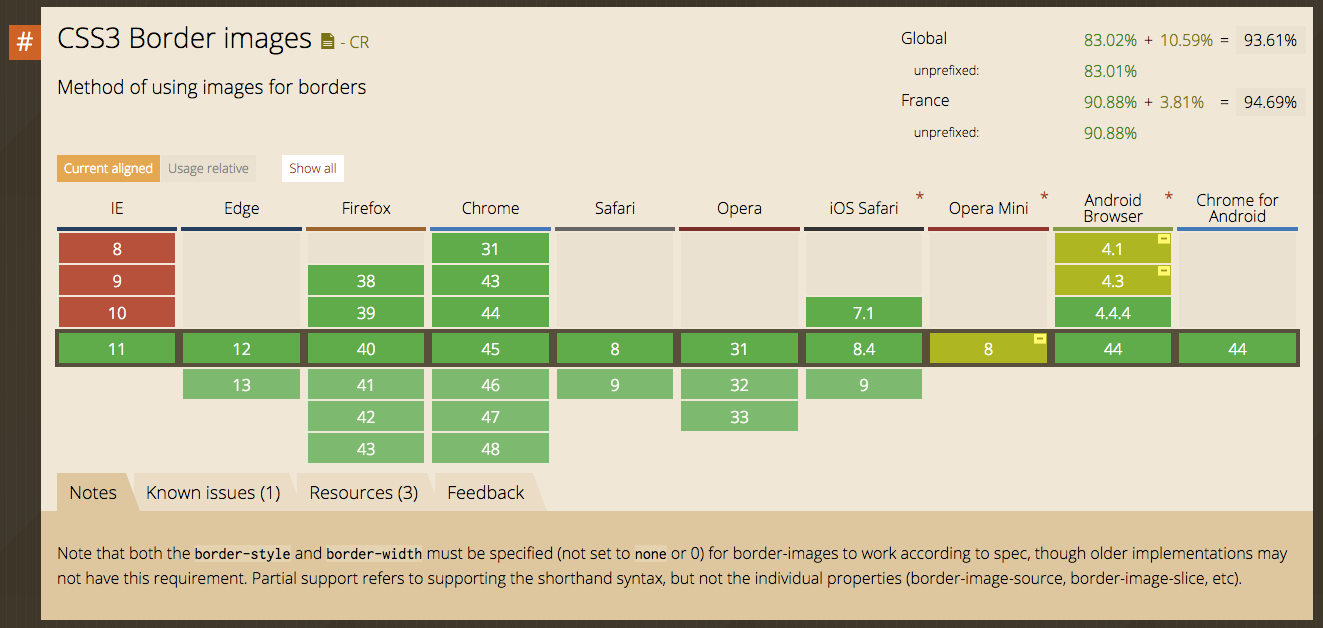Click the CSS3 Border images title link
1323x628 pixels.
tap(185, 39)
